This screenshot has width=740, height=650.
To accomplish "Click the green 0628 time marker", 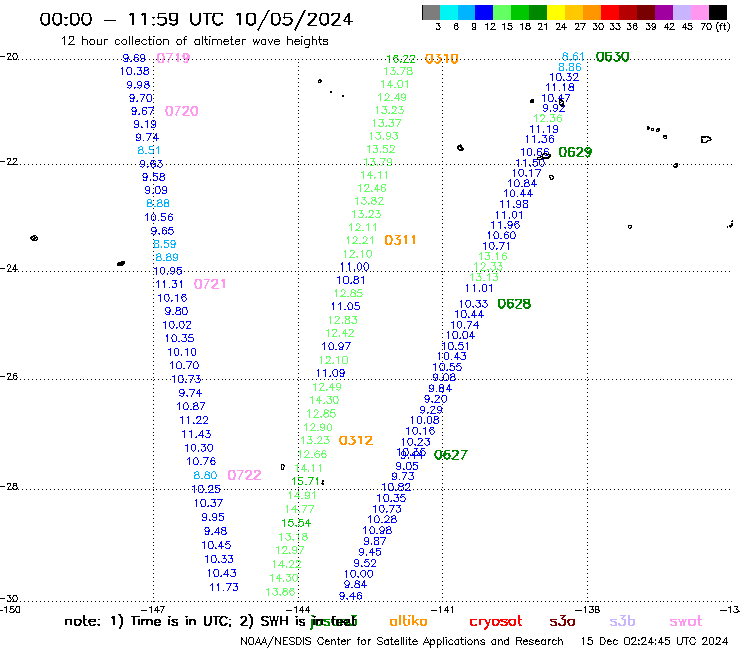I will pos(514,304).
